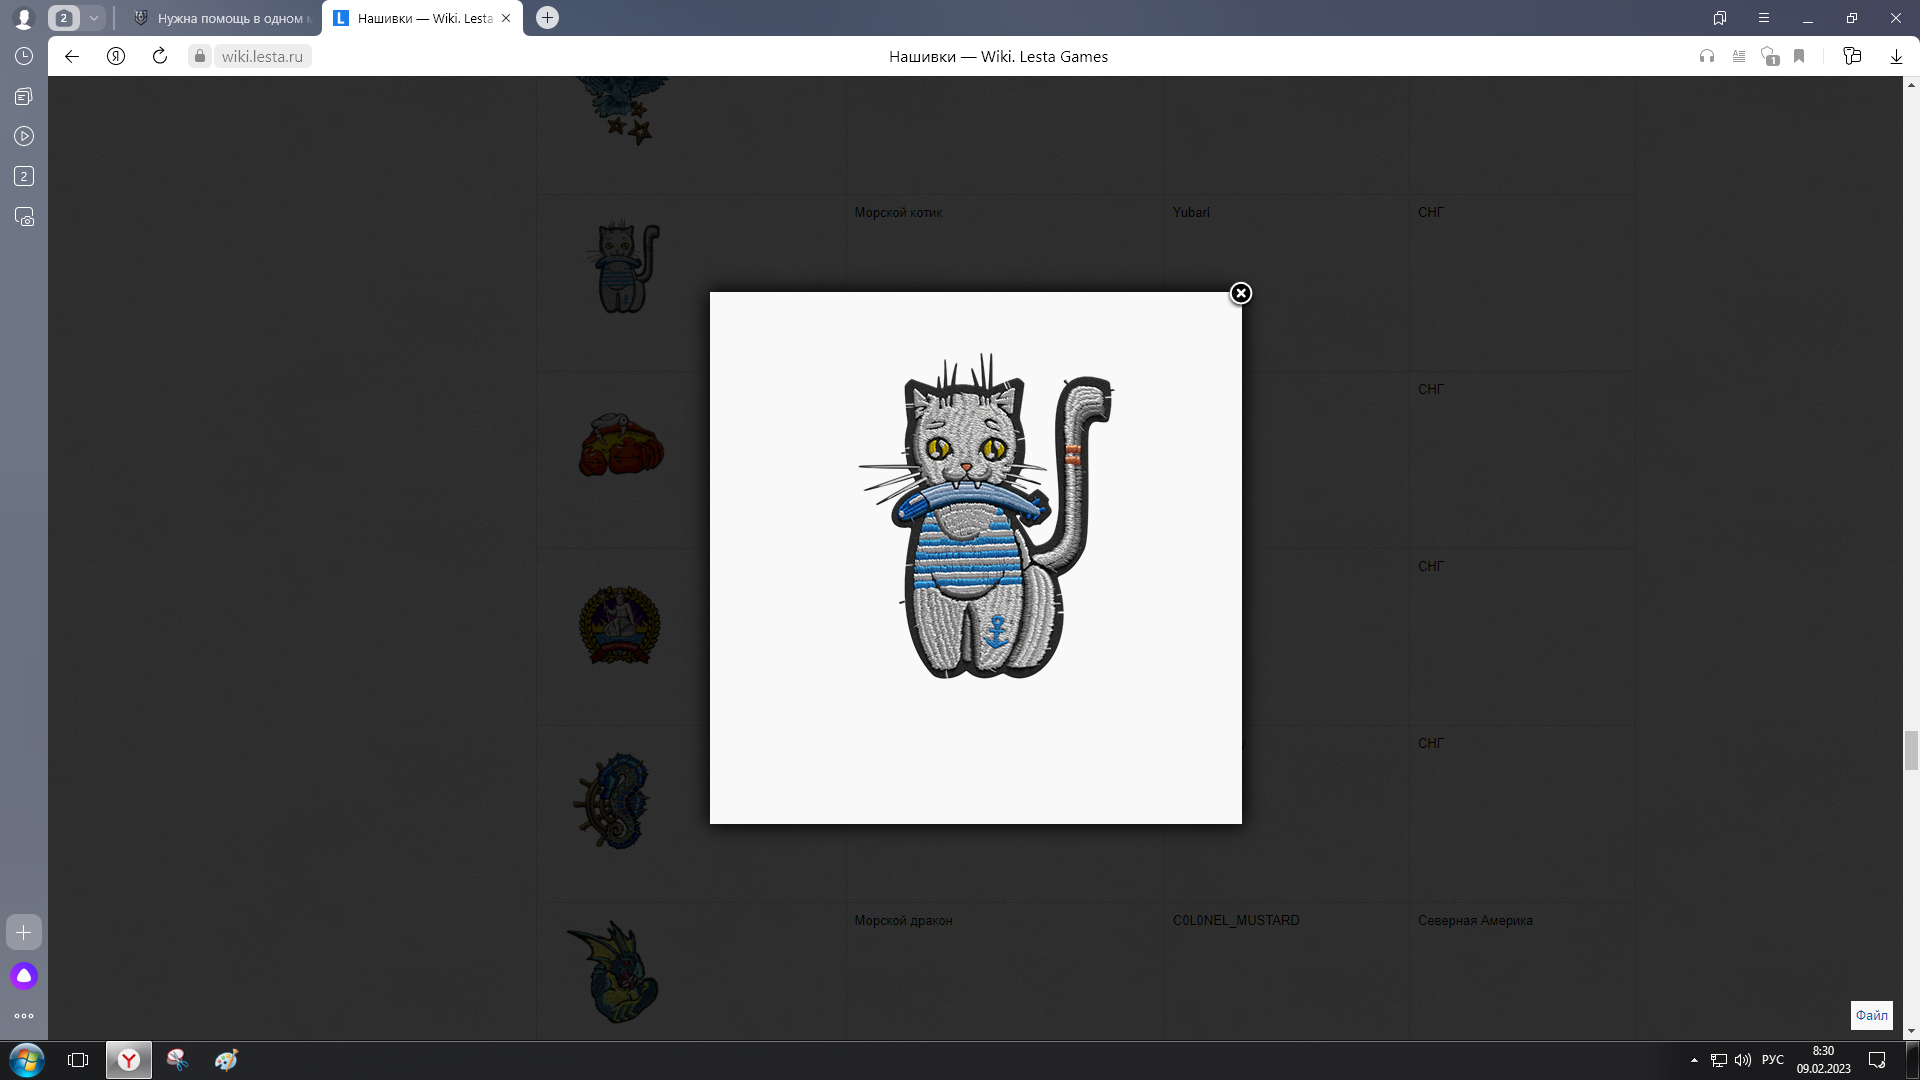Open browser history clock in sidebar
The height and width of the screenshot is (1080, 1920).
point(24,56)
